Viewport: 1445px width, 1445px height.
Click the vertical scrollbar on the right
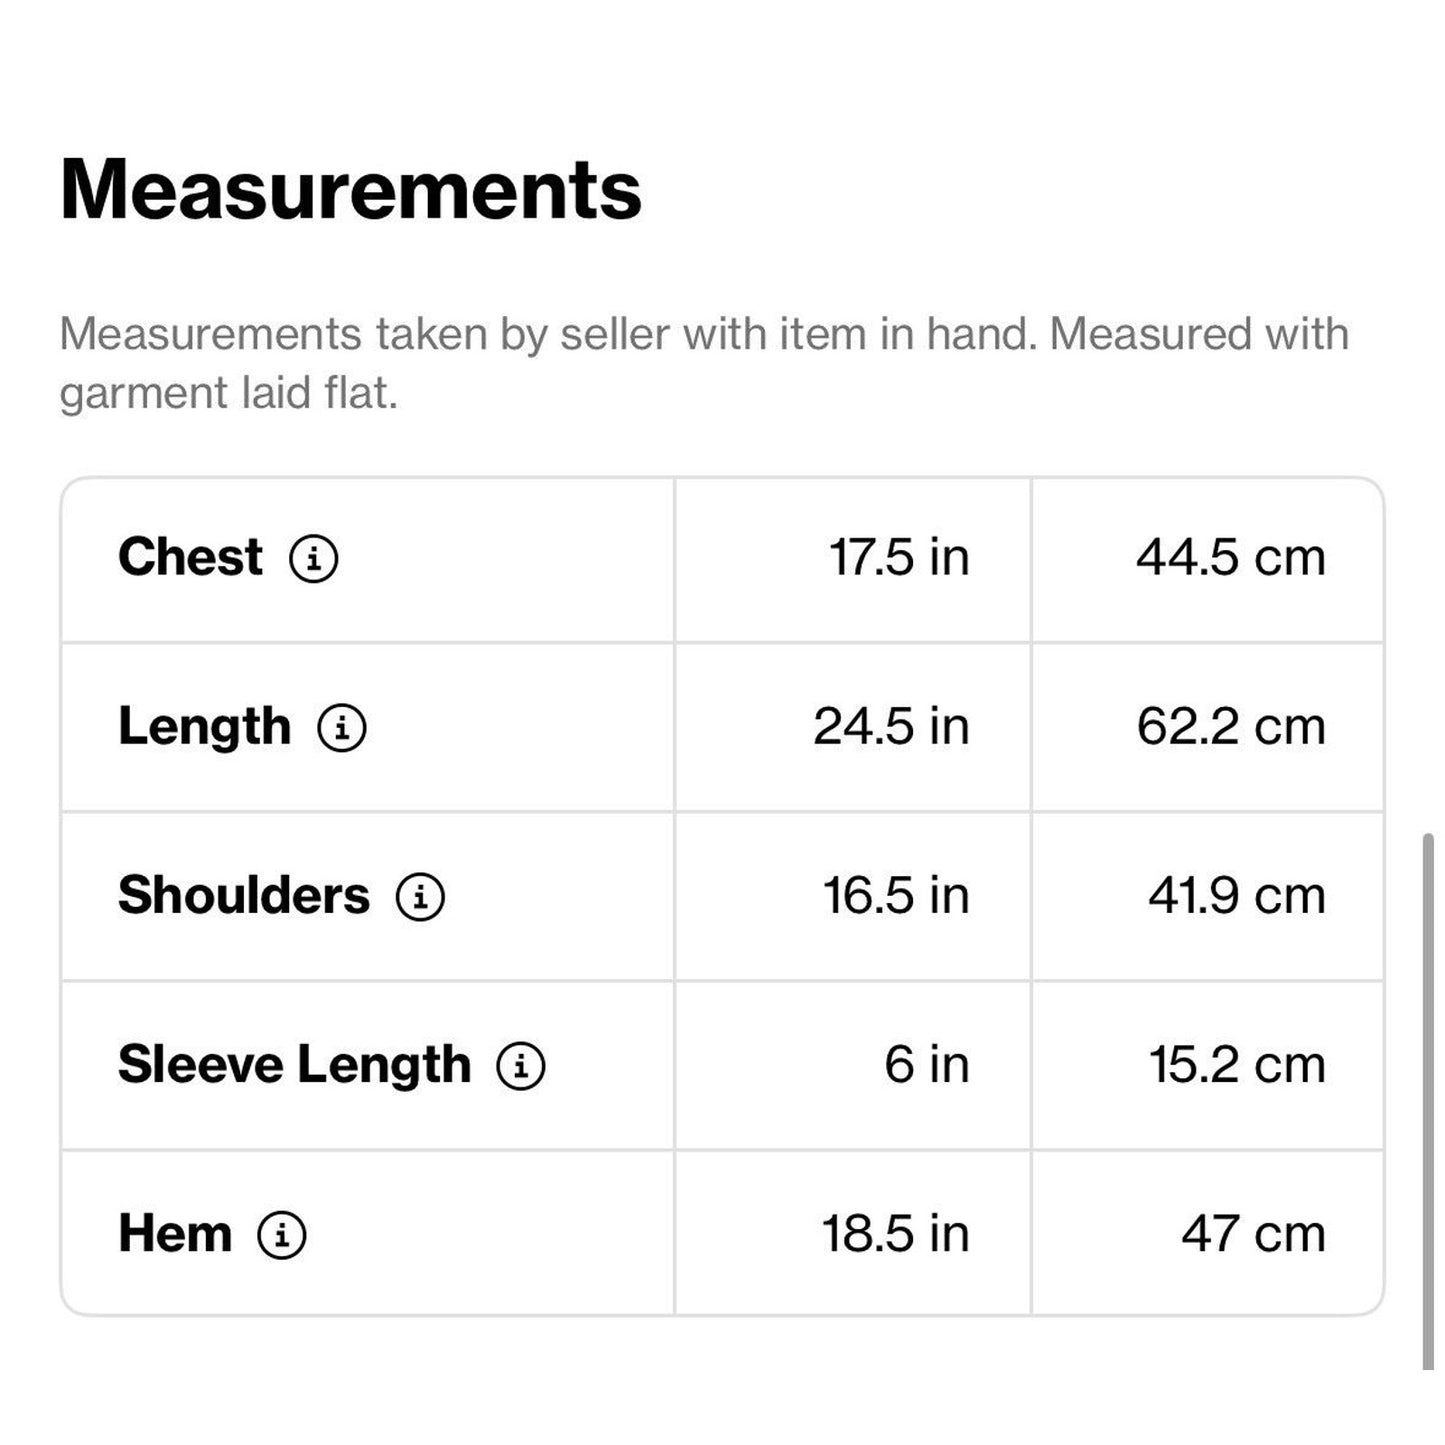click(x=1428, y=1100)
